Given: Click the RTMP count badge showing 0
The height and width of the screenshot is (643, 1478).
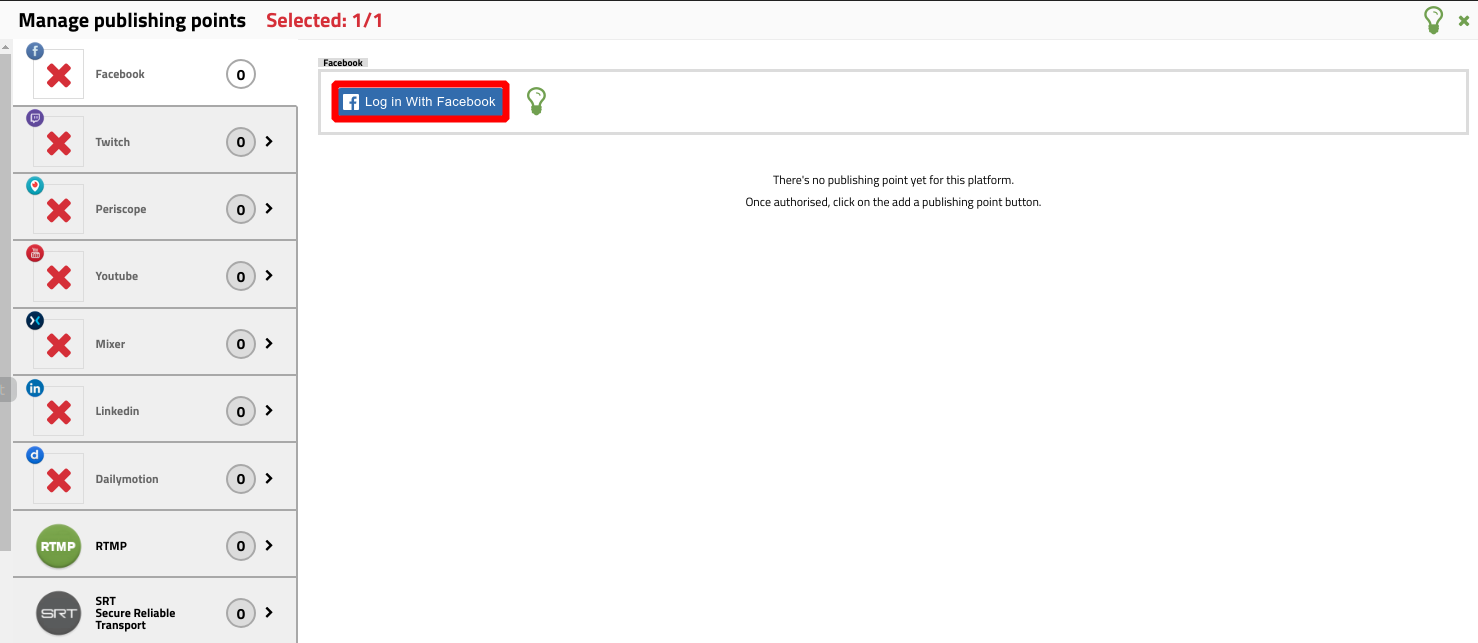Looking at the screenshot, I should tap(241, 546).
